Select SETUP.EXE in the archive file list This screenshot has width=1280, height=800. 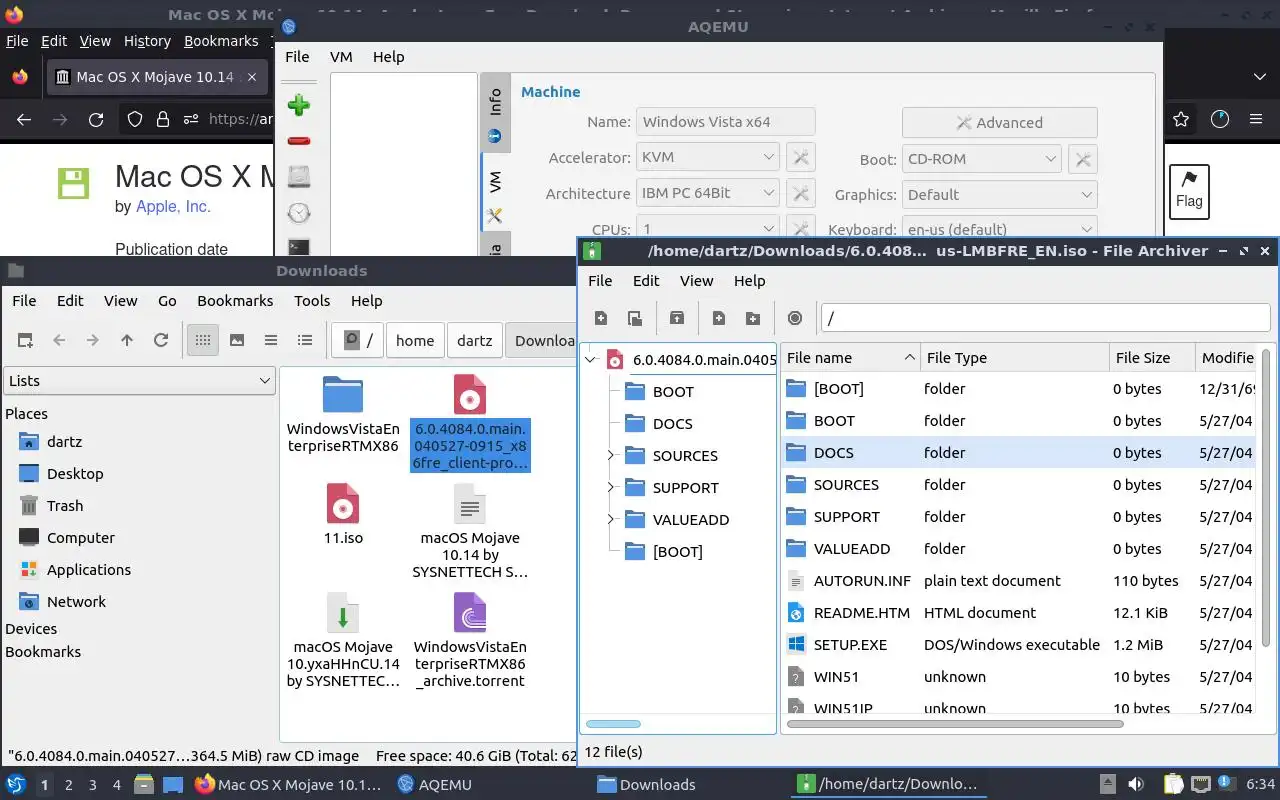[850, 644]
